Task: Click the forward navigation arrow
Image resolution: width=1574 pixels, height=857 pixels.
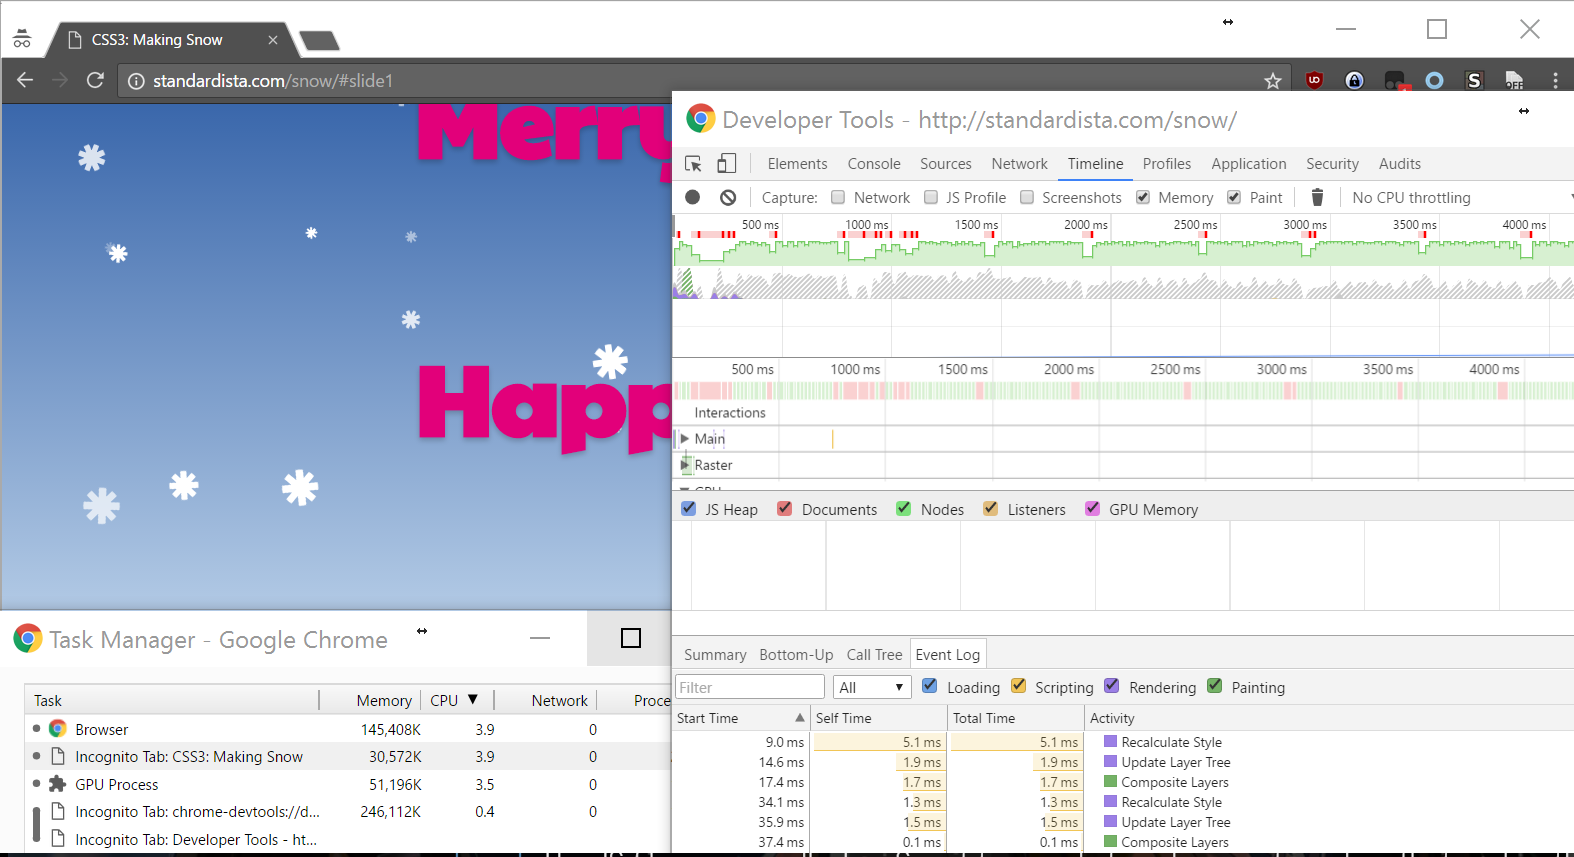Action: [x=60, y=80]
